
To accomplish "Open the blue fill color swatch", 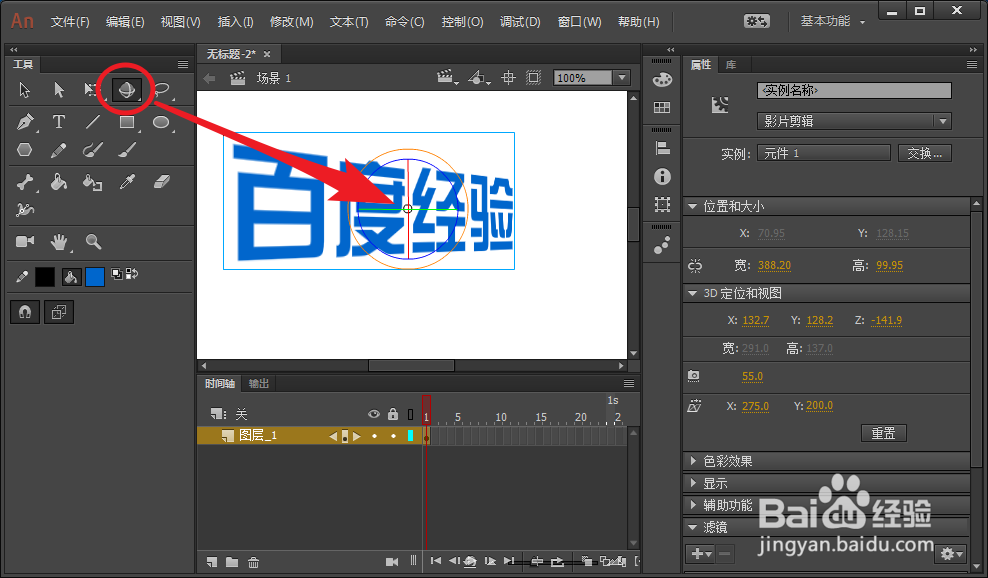I will tap(95, 277).
